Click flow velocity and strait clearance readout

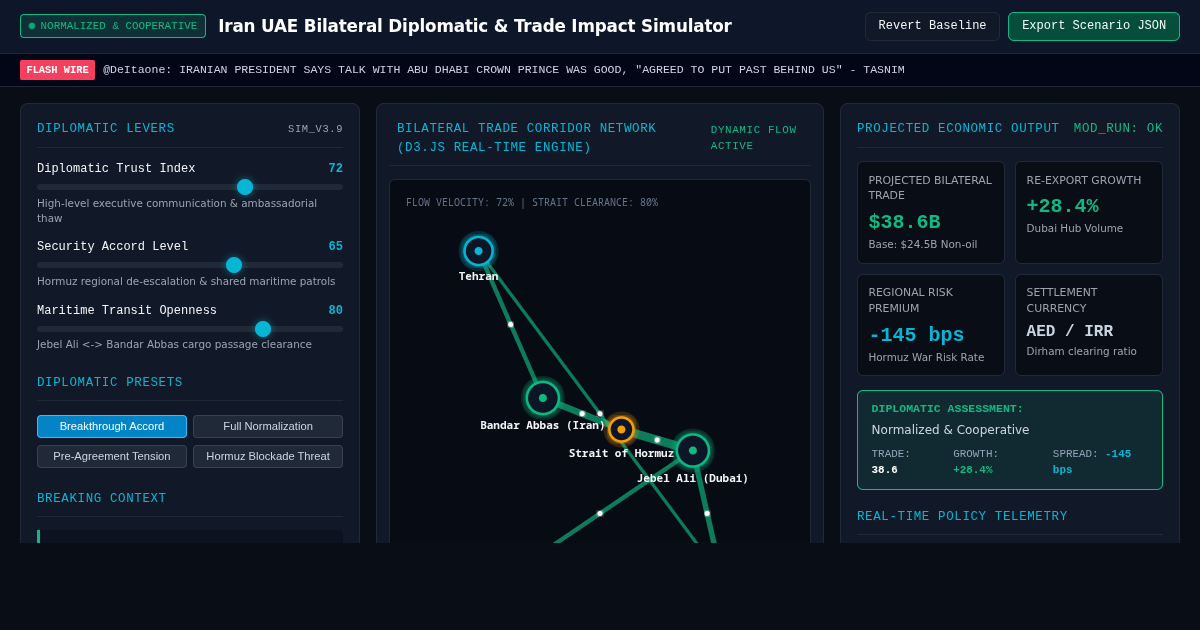(x=532, y=203)
